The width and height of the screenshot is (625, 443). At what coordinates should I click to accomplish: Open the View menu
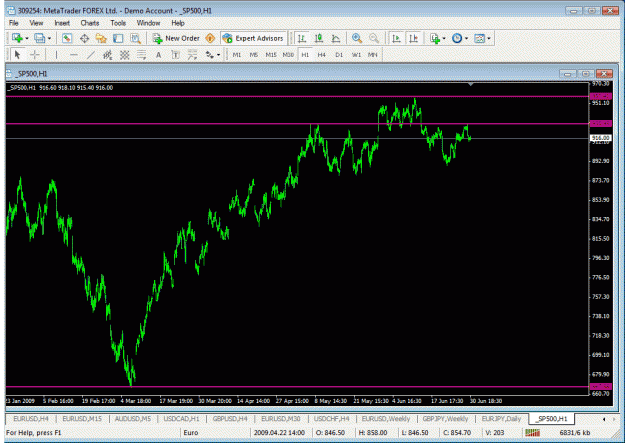[36, 23]
